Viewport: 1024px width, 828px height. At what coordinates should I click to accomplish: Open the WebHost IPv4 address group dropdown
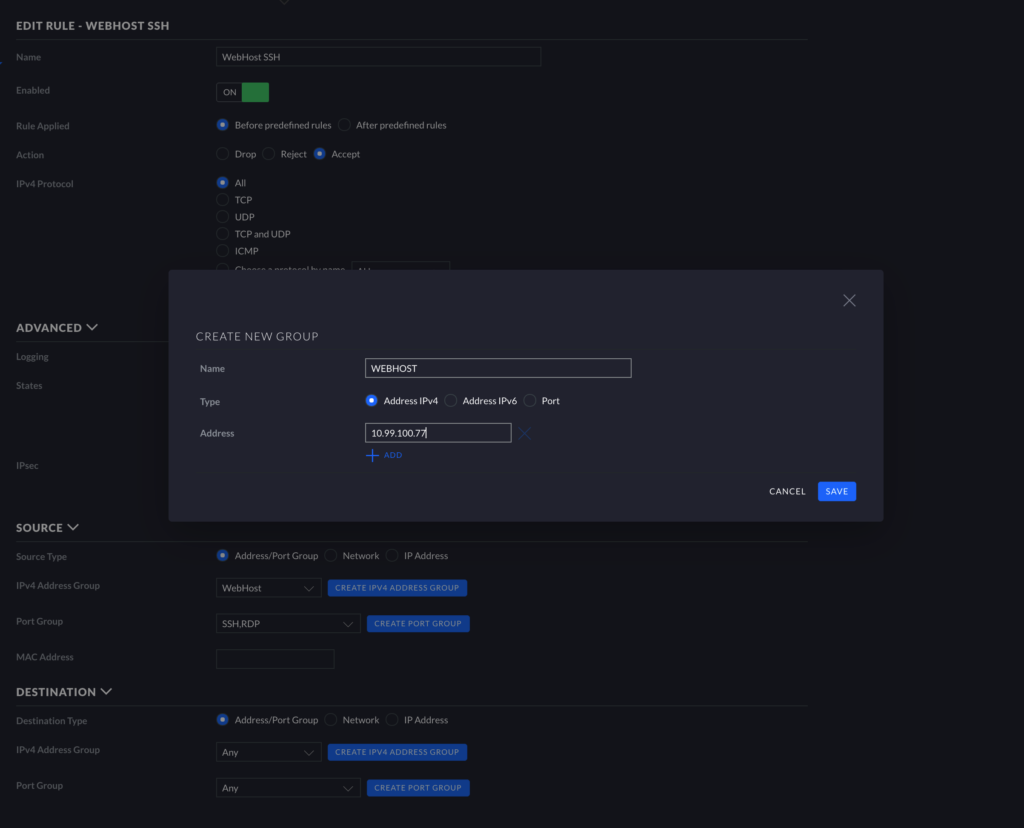click(x=268, y=588)
